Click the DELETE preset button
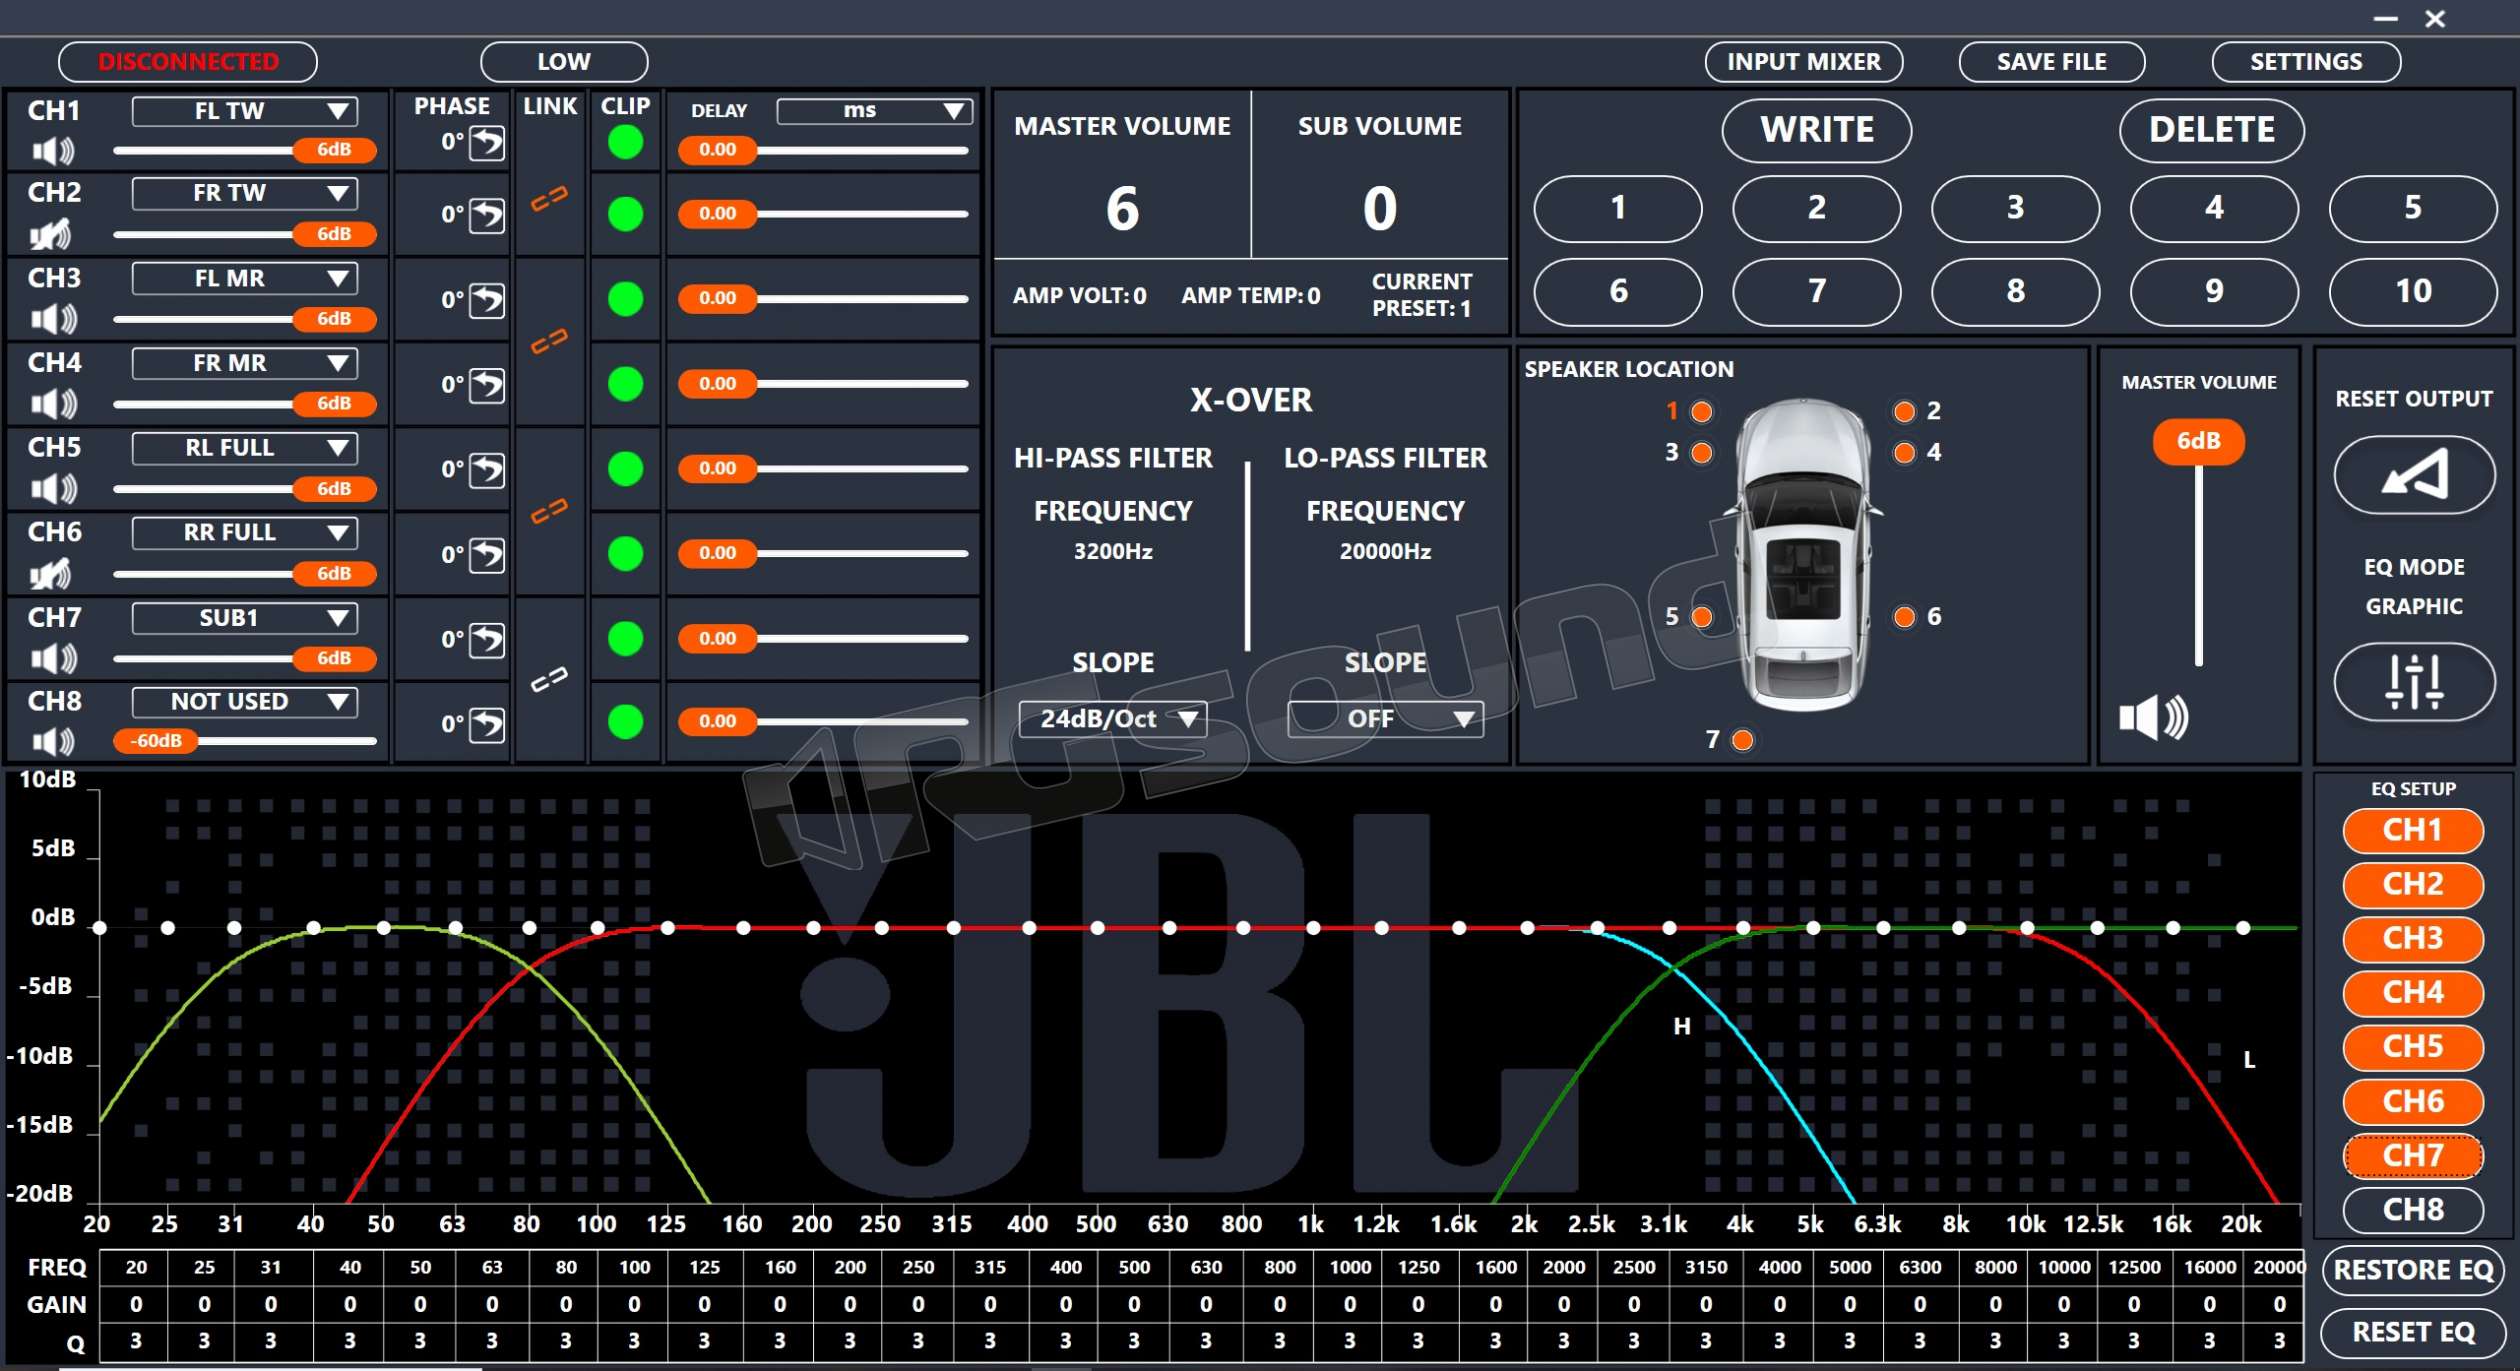 pos(2211,130)
